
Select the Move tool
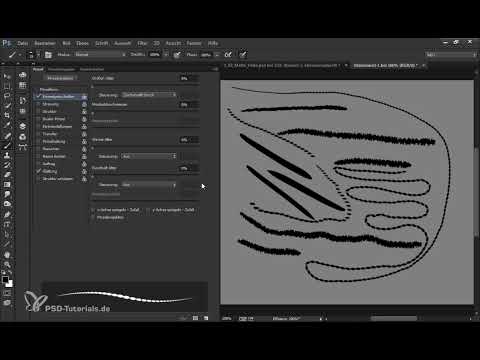point(7,76)
